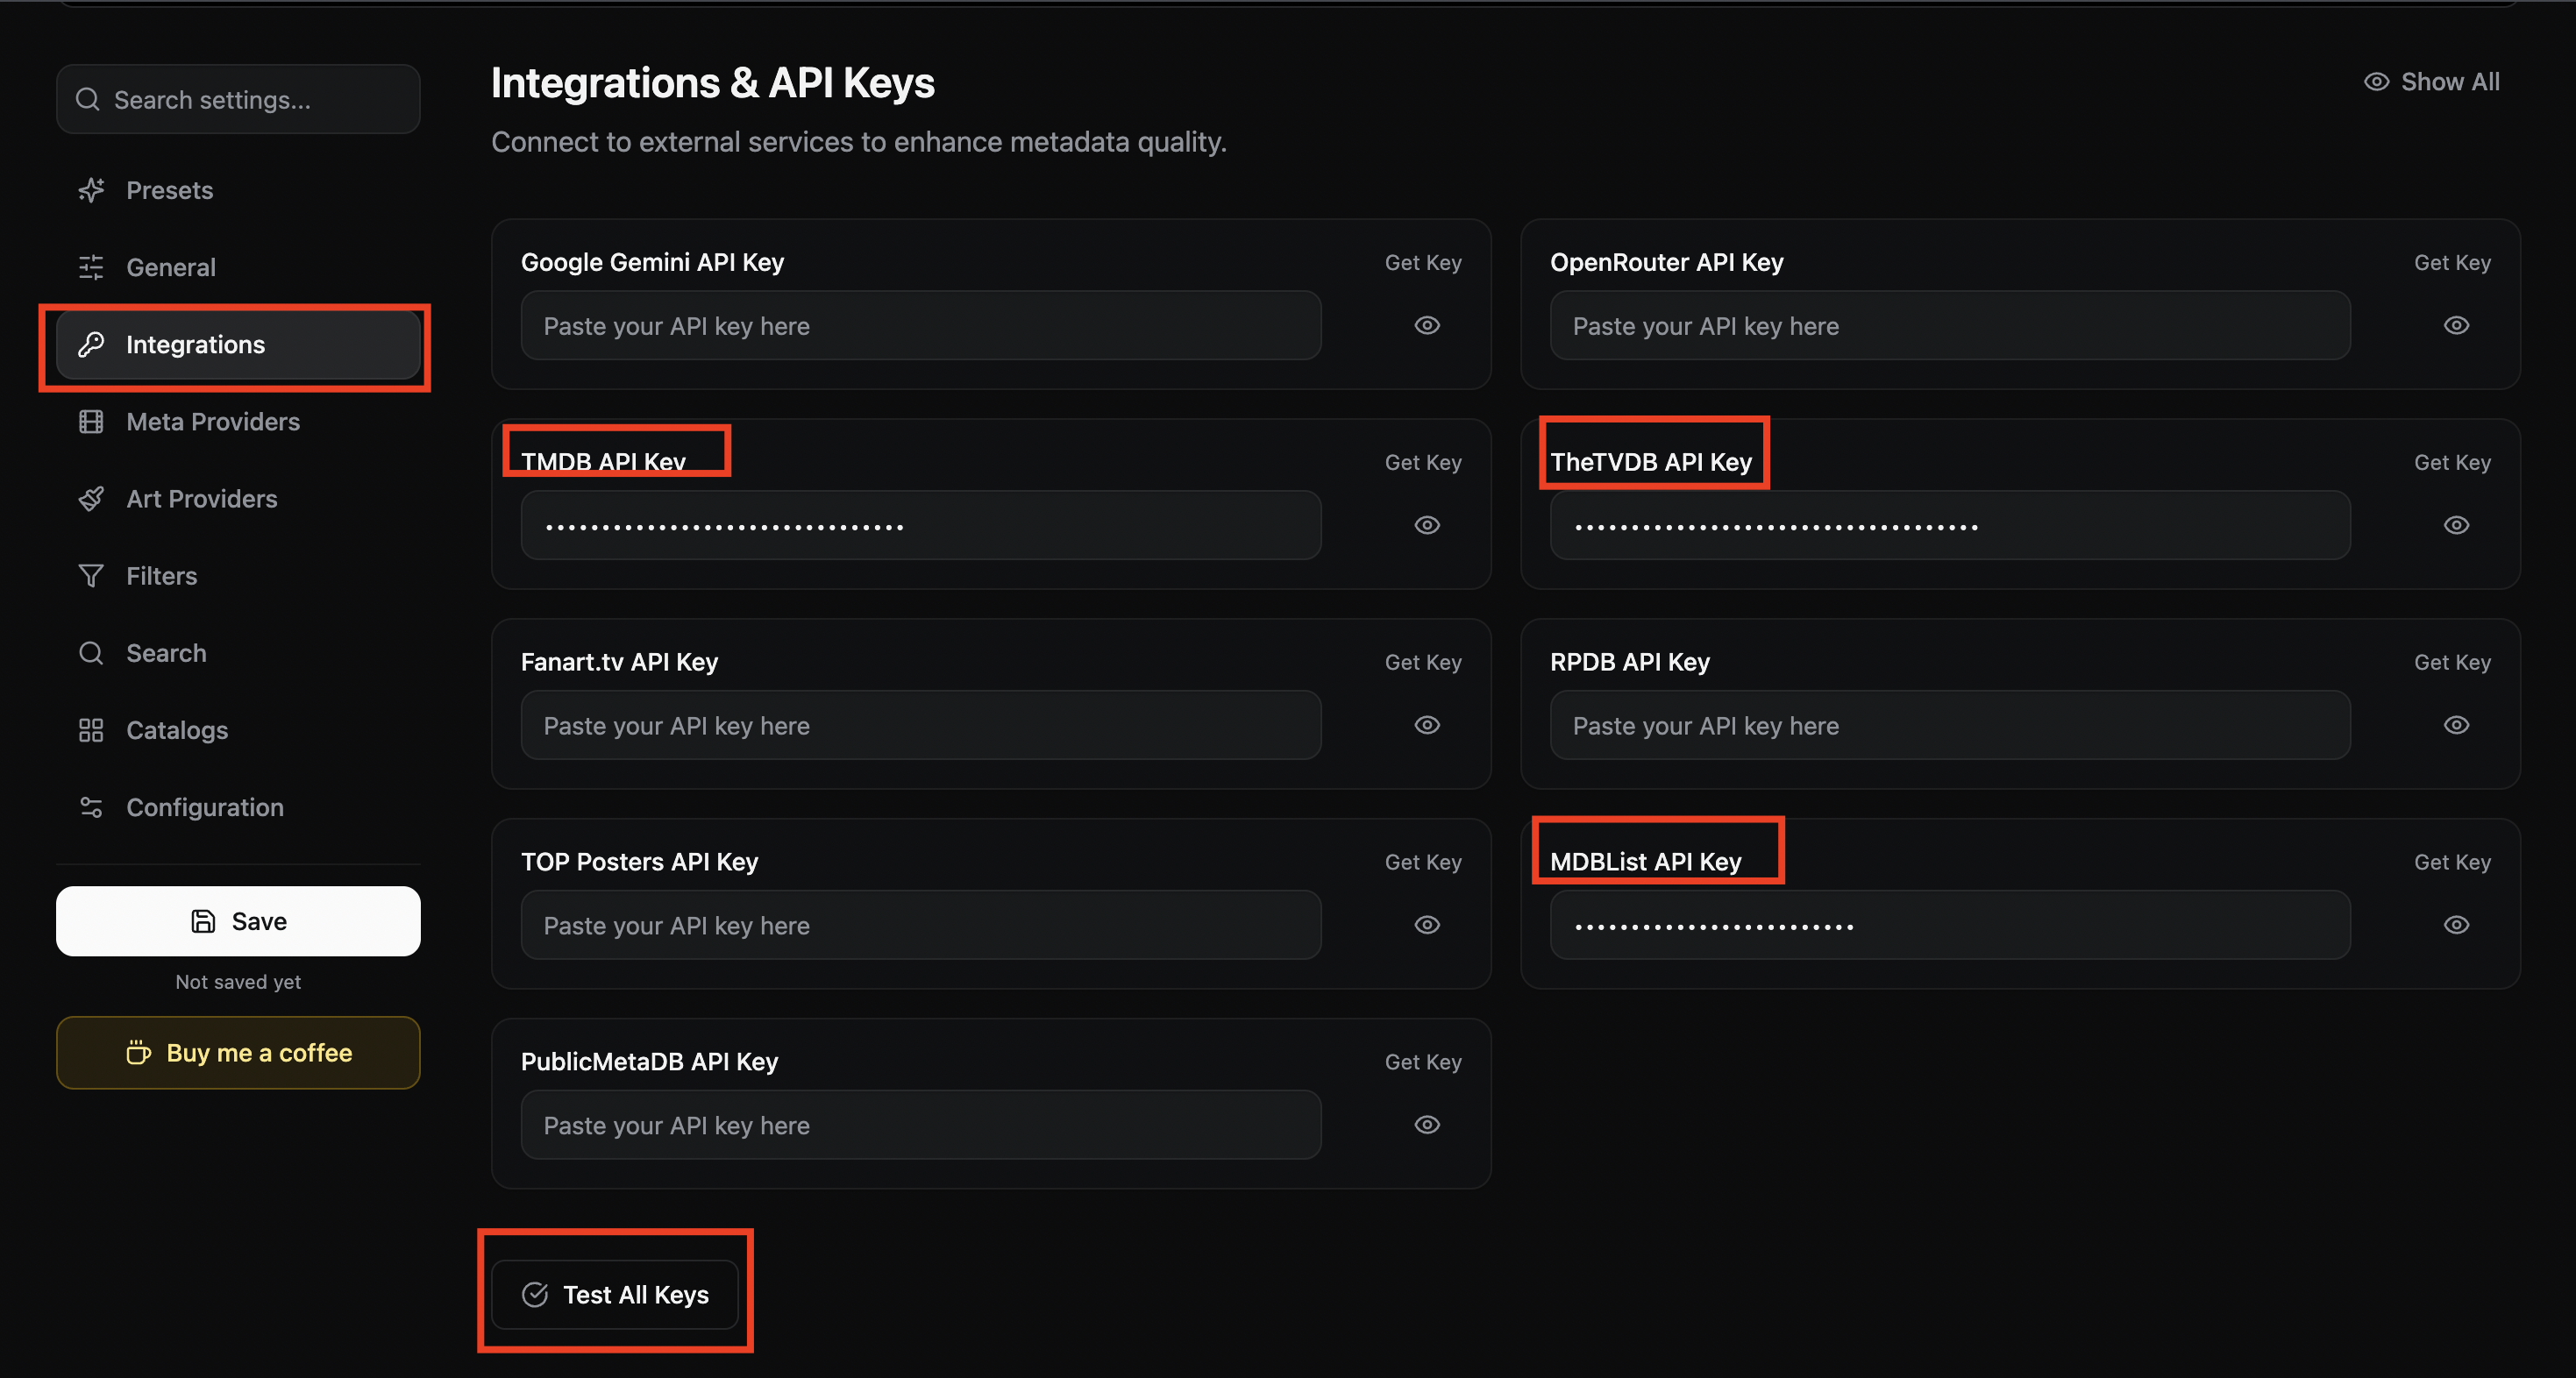Open Get Key link for PublicMetaDB
Viewport: 2576px width, 1378px height.
coord(1422,1062)
